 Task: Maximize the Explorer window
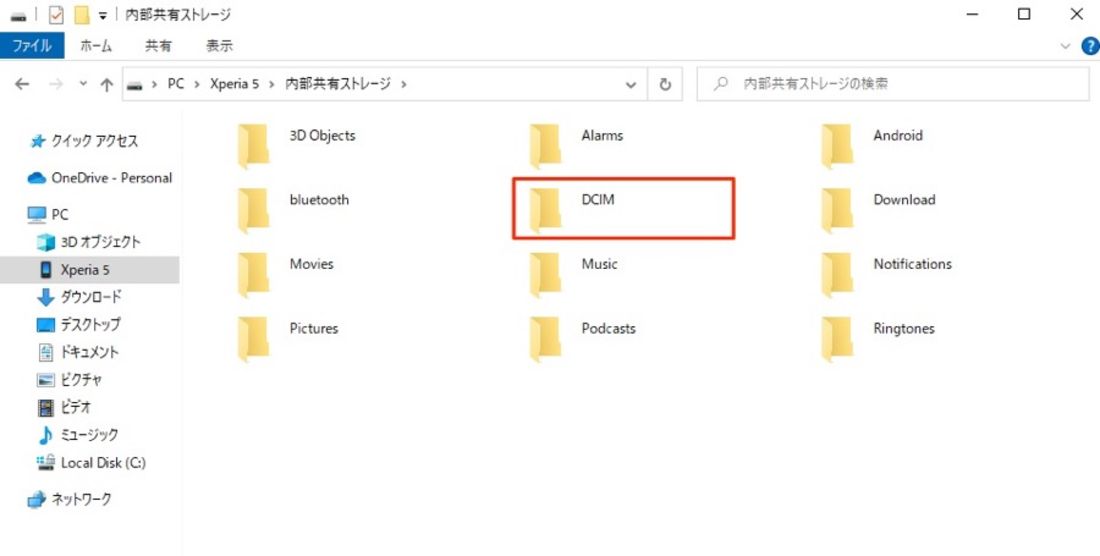[1024, 14]
